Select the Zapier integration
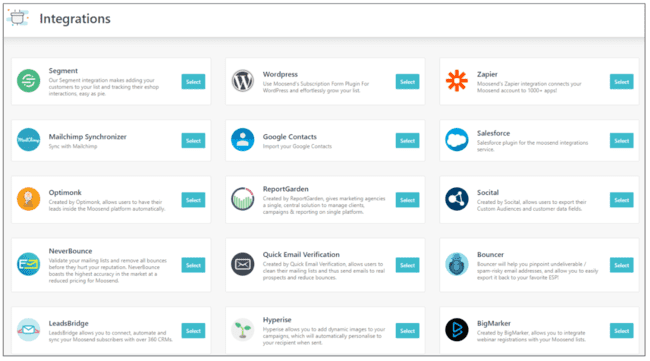Screen dimensions: 650x361 [x=621, y=82]
